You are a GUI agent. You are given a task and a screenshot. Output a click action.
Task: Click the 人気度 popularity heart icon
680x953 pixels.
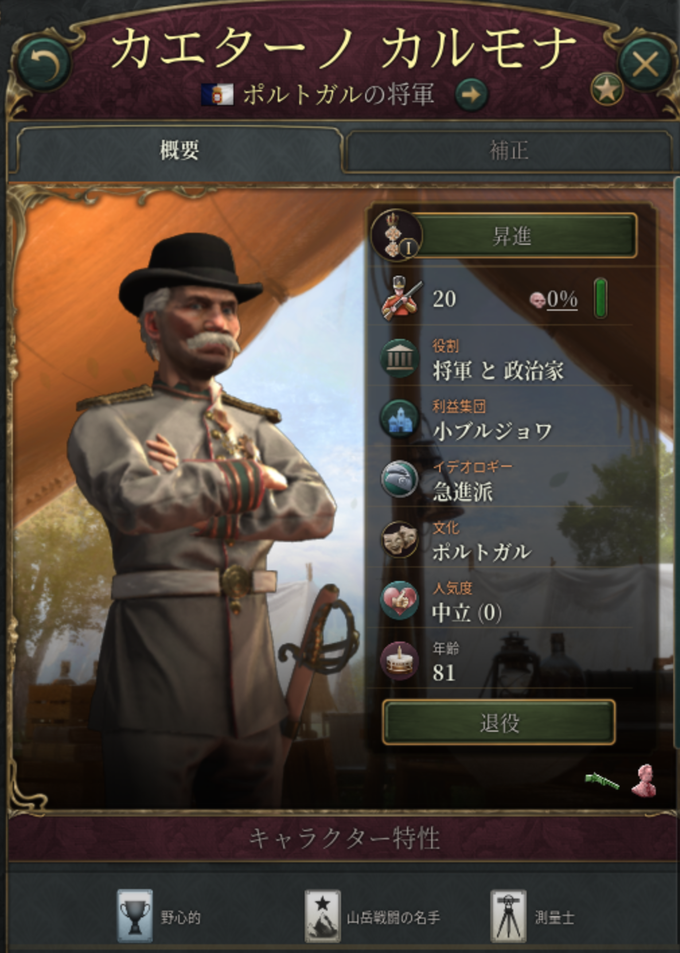(399, 600)
